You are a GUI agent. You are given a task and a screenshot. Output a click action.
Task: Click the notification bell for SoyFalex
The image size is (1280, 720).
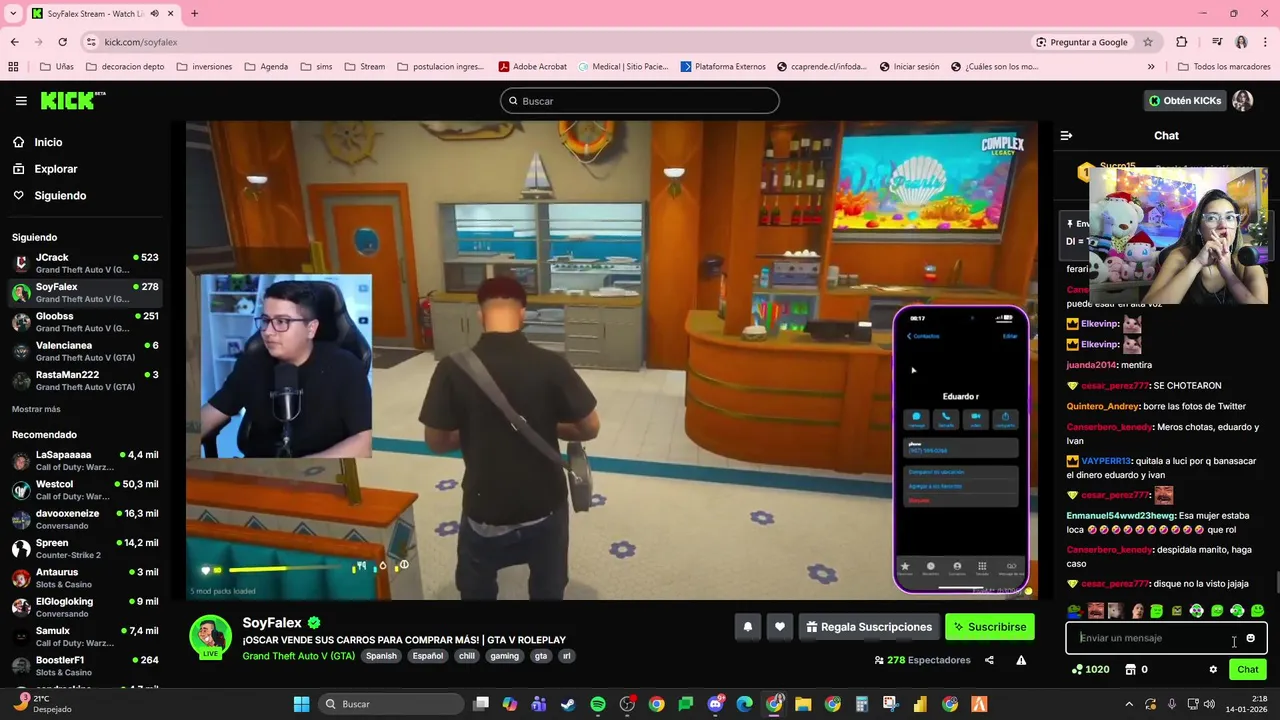pyautogui.click(x=747, y=627)
